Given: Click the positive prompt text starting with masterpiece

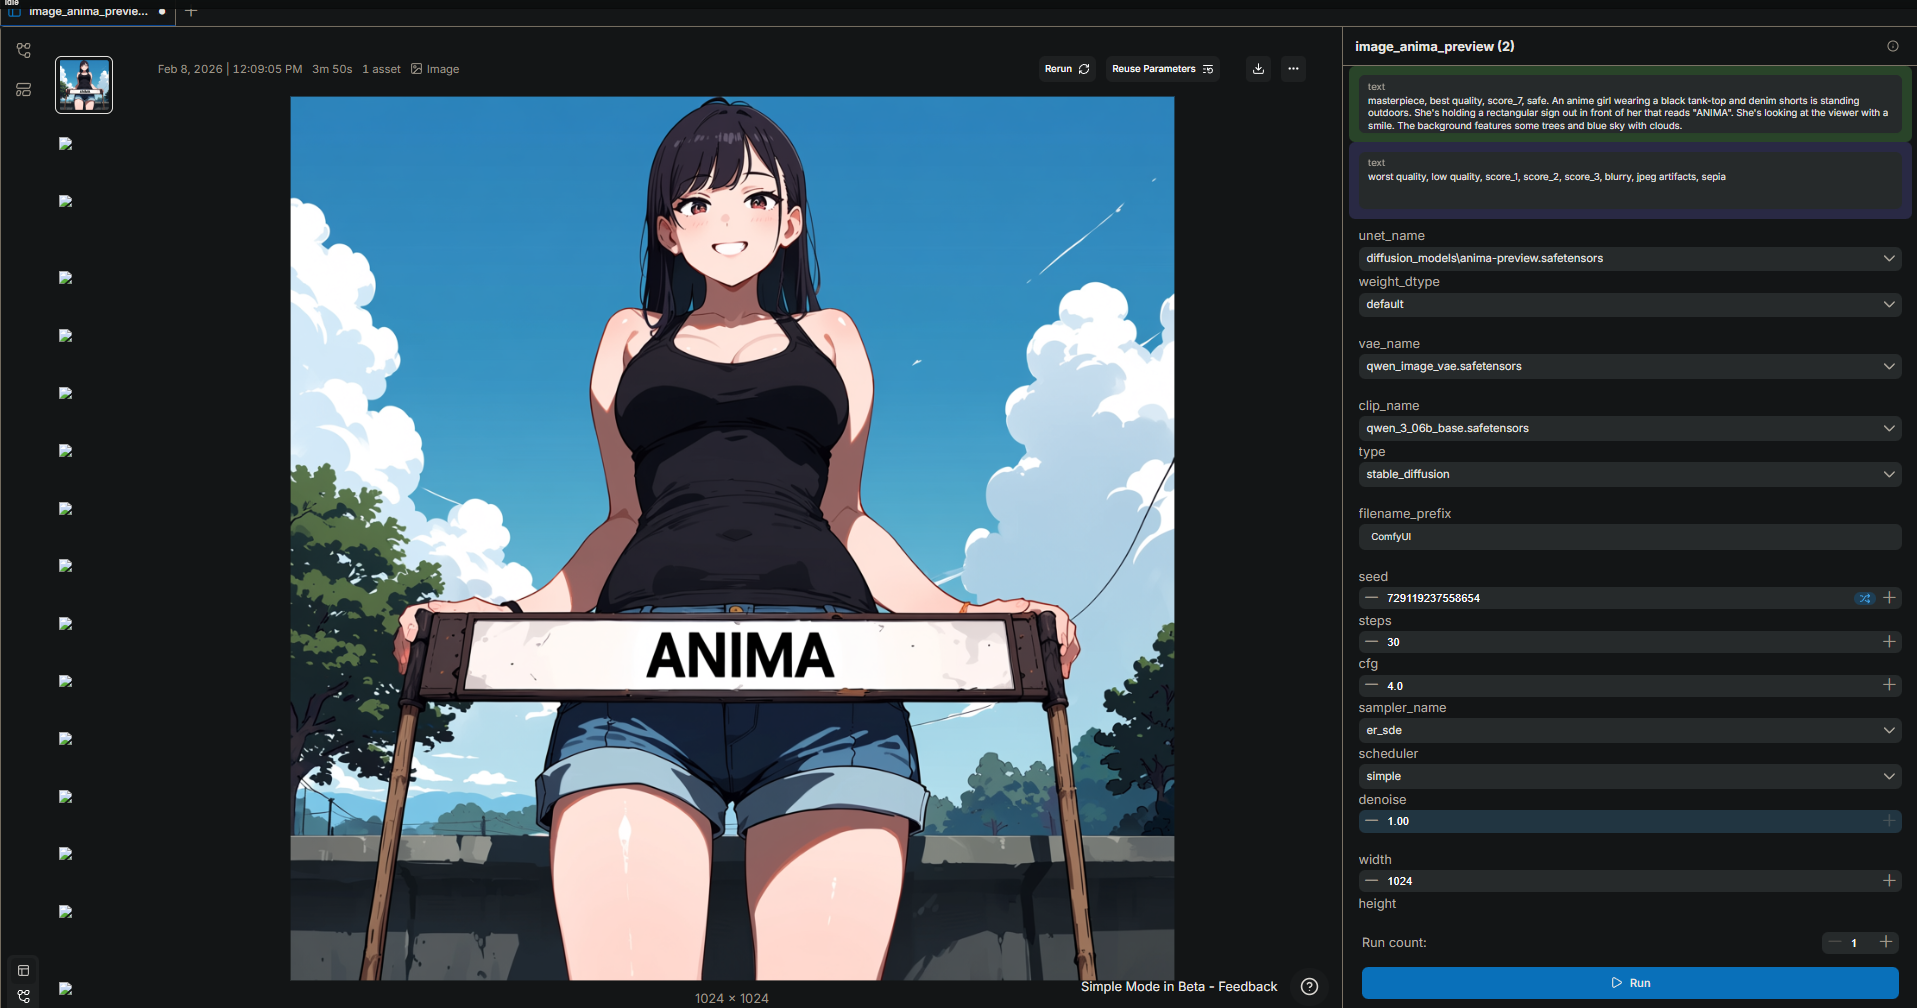Looking at the screenshot, I should pos(1629,113).
